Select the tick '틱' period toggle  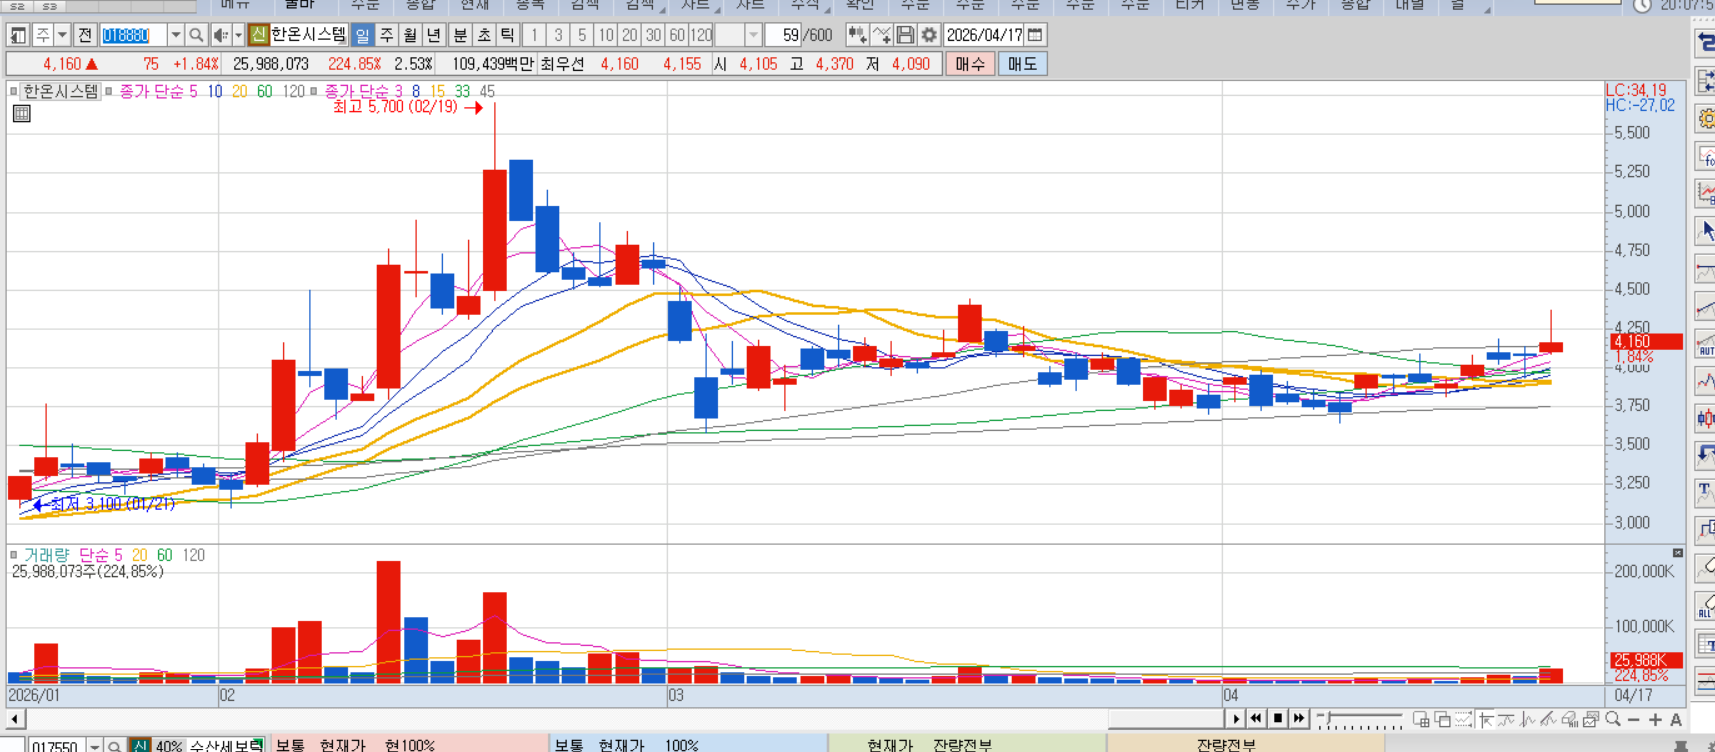508,35
